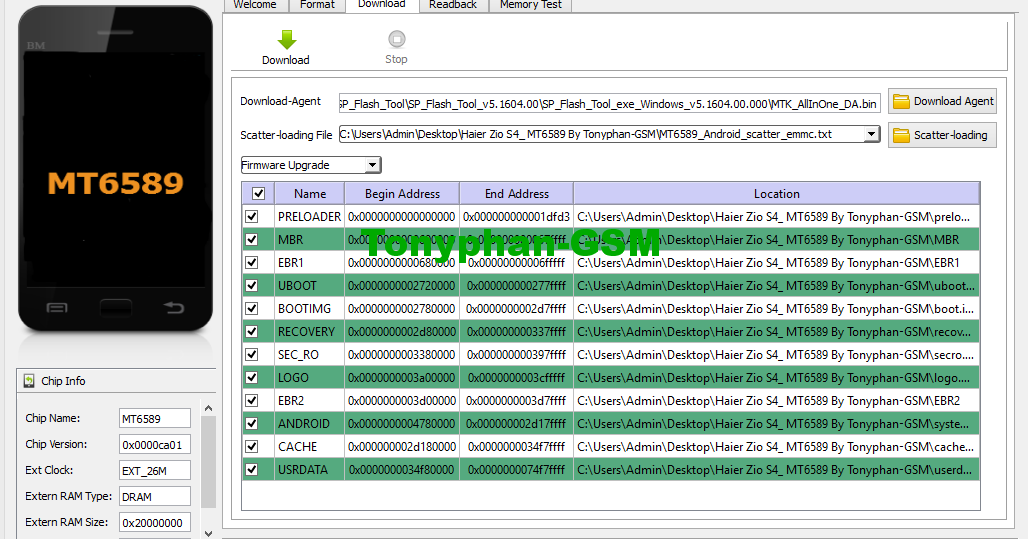Viewport: 1028px width, 539px height.
Task: Select the PRELOADER row name cell
Action: pyautogui.click(x=309, y=216)
